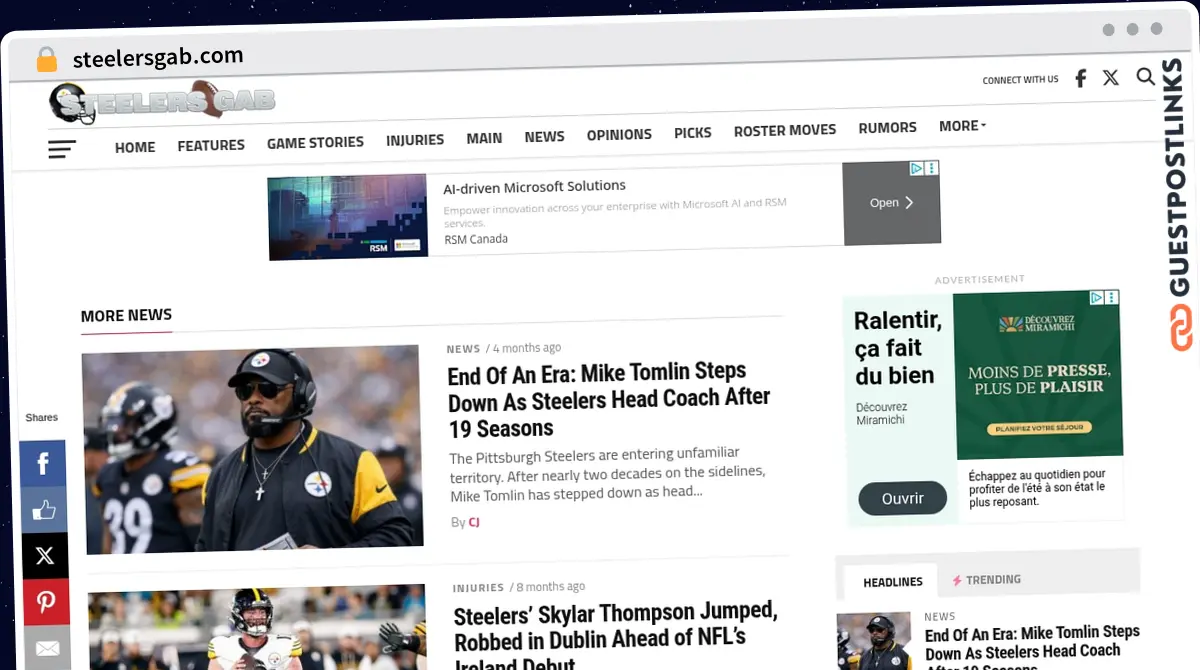The width and height of the screenshot is (1200, 670).
Task: Open the OPINIONS section
Action: (619, 134)
